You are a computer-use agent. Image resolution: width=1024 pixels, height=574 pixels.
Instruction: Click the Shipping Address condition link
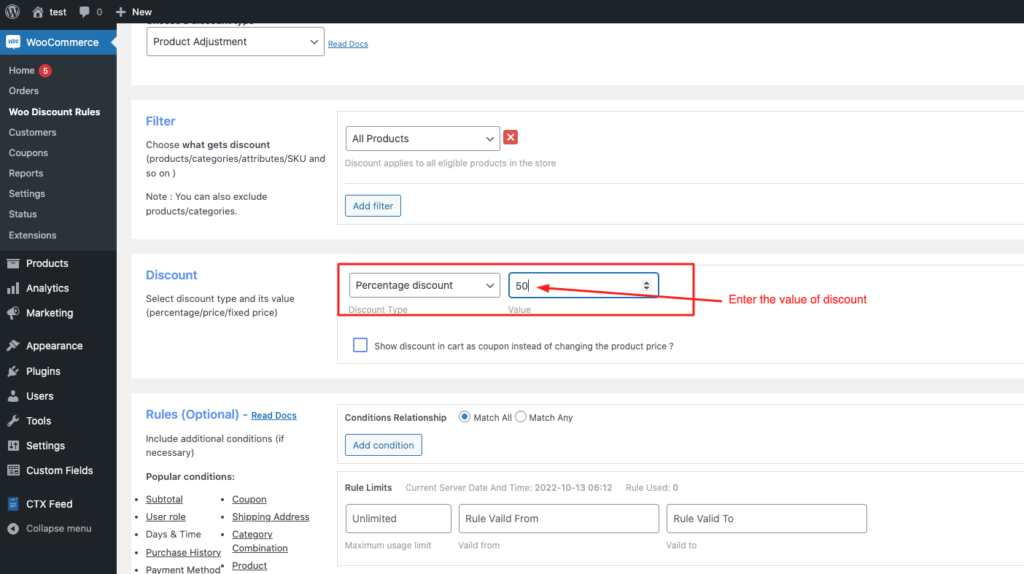(x=270, y=517)
